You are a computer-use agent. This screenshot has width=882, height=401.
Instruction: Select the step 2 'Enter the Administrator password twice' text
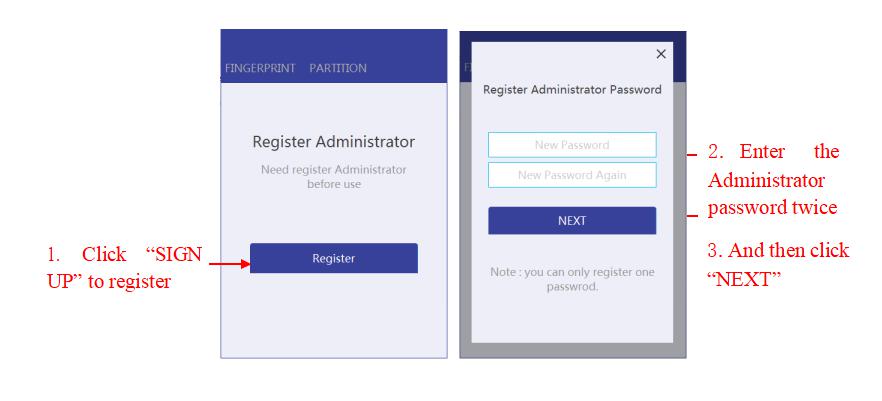(x=773, y=180)
